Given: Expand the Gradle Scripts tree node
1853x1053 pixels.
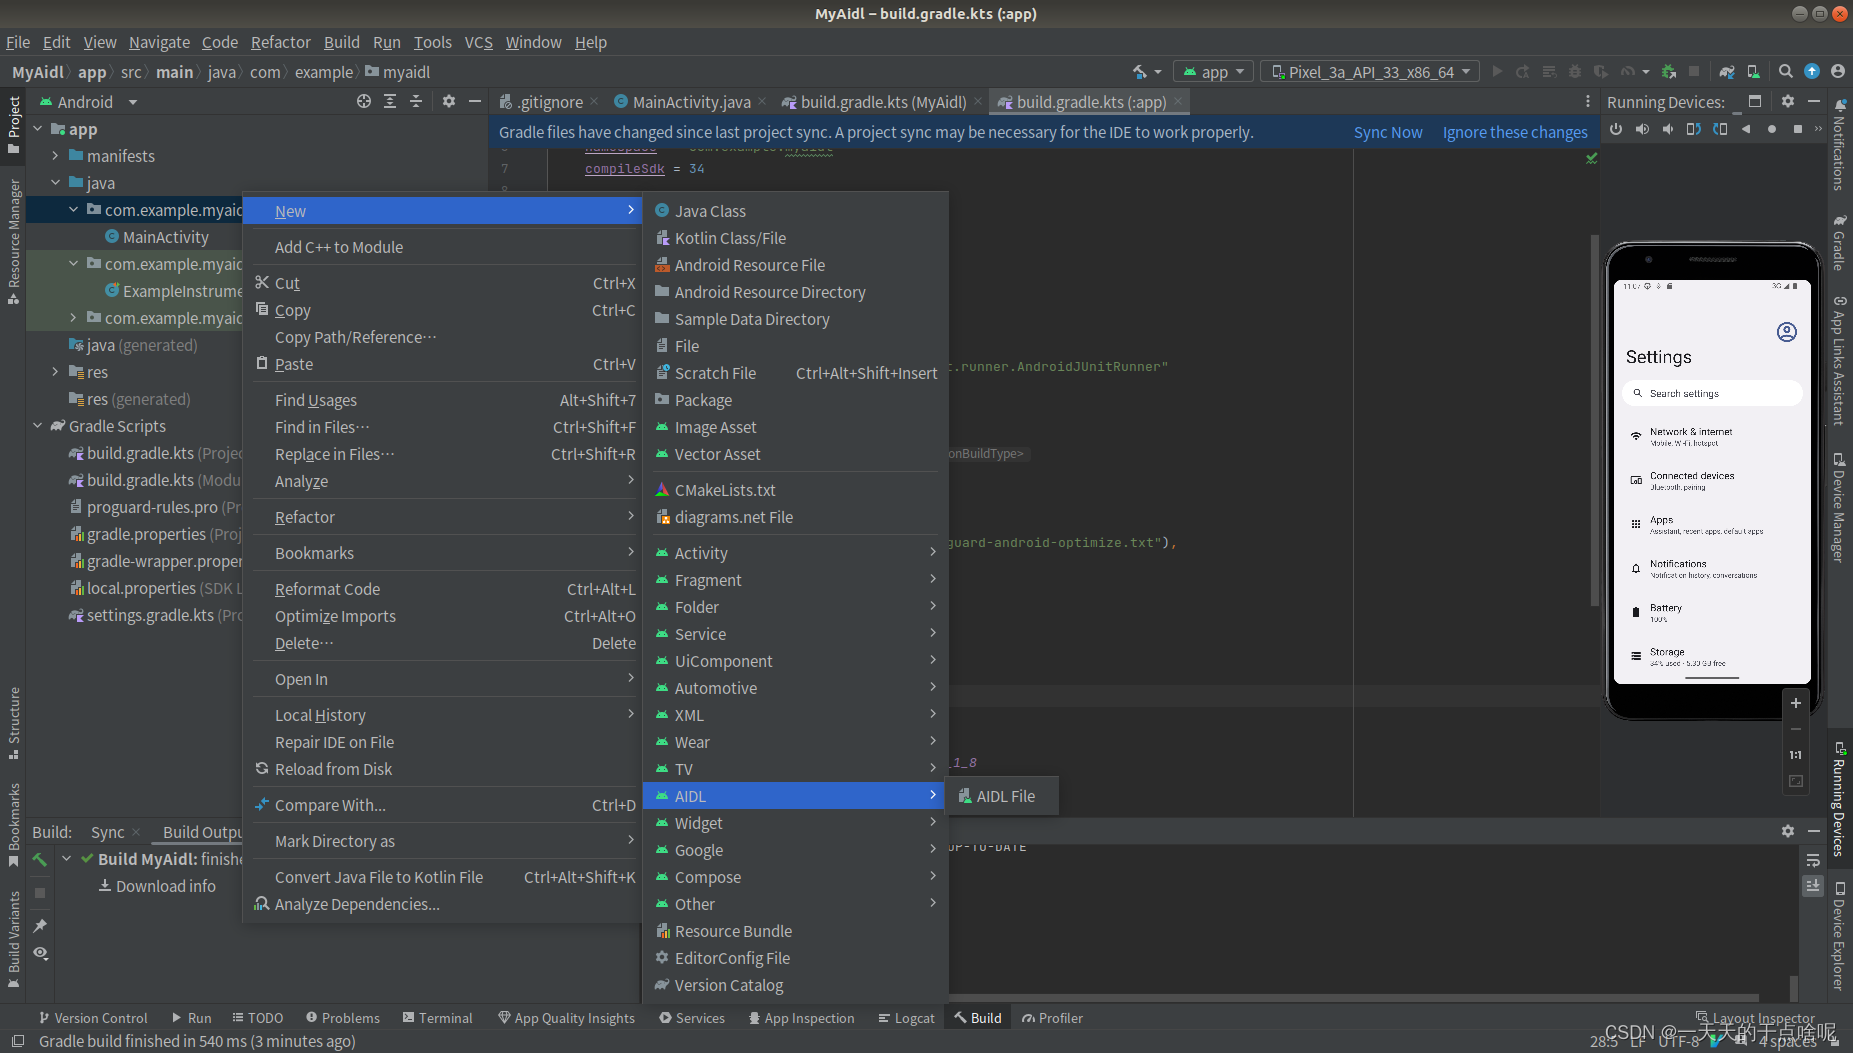Looking at the screenshot, I should (x=38, y=426).
